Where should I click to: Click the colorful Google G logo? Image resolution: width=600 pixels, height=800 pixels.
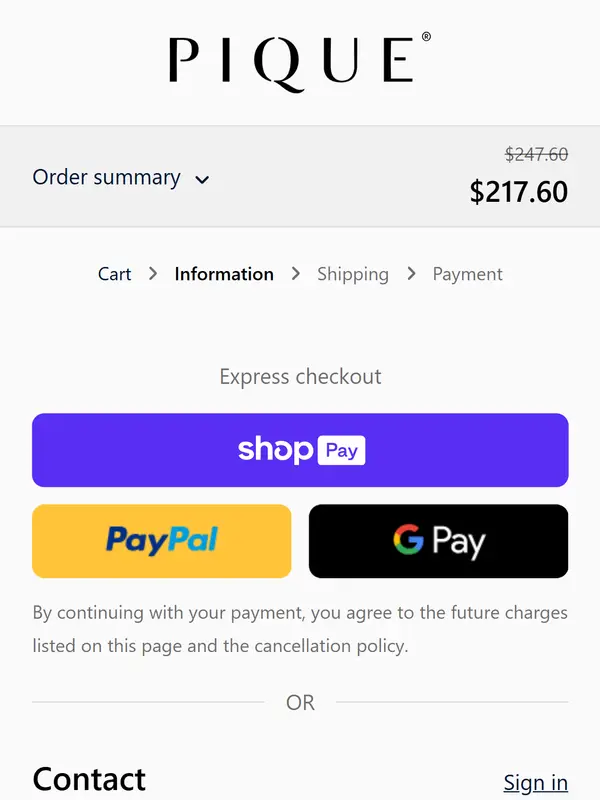(408, 540)
